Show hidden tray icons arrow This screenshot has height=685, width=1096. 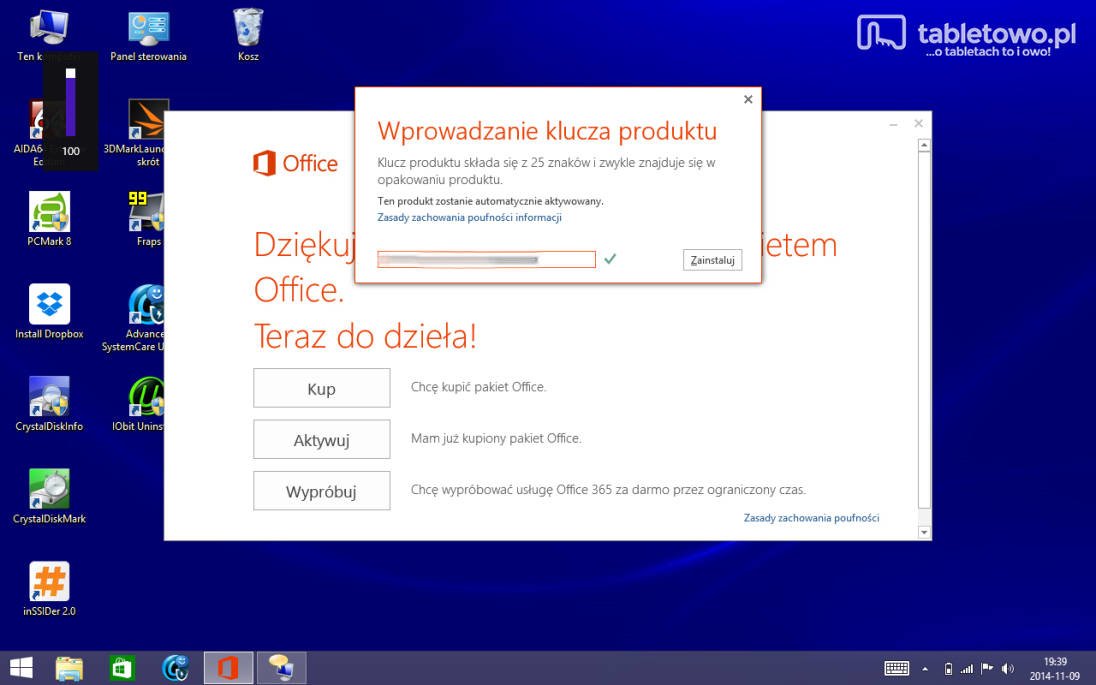(x=925, y=669)
